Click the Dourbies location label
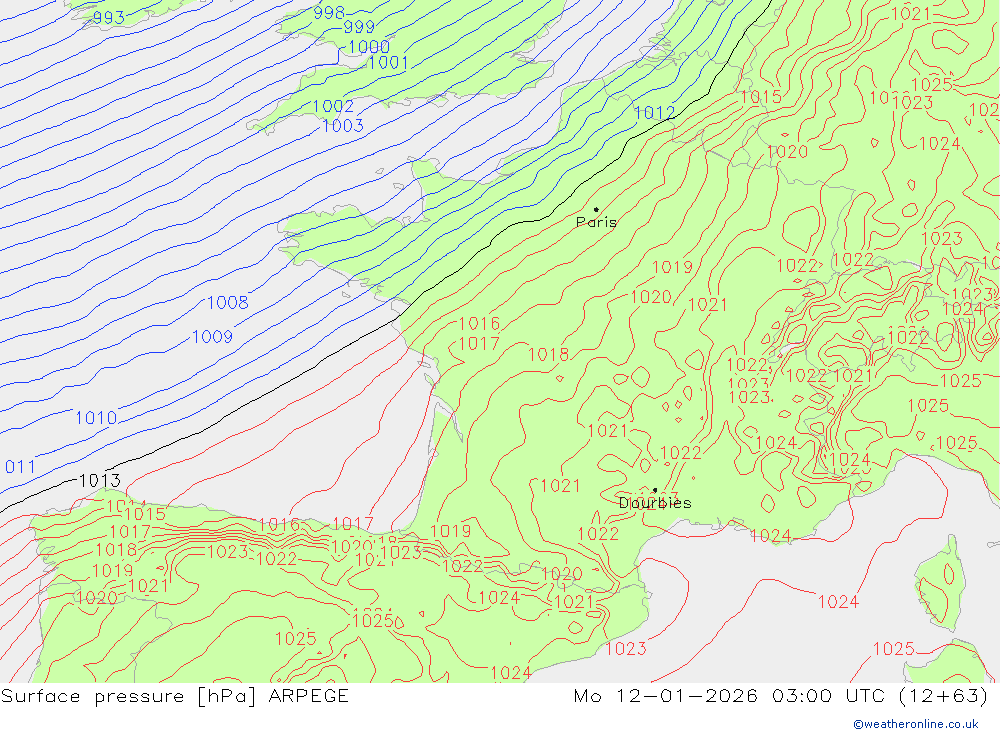 pyautogui.click(x=655, y=503)
